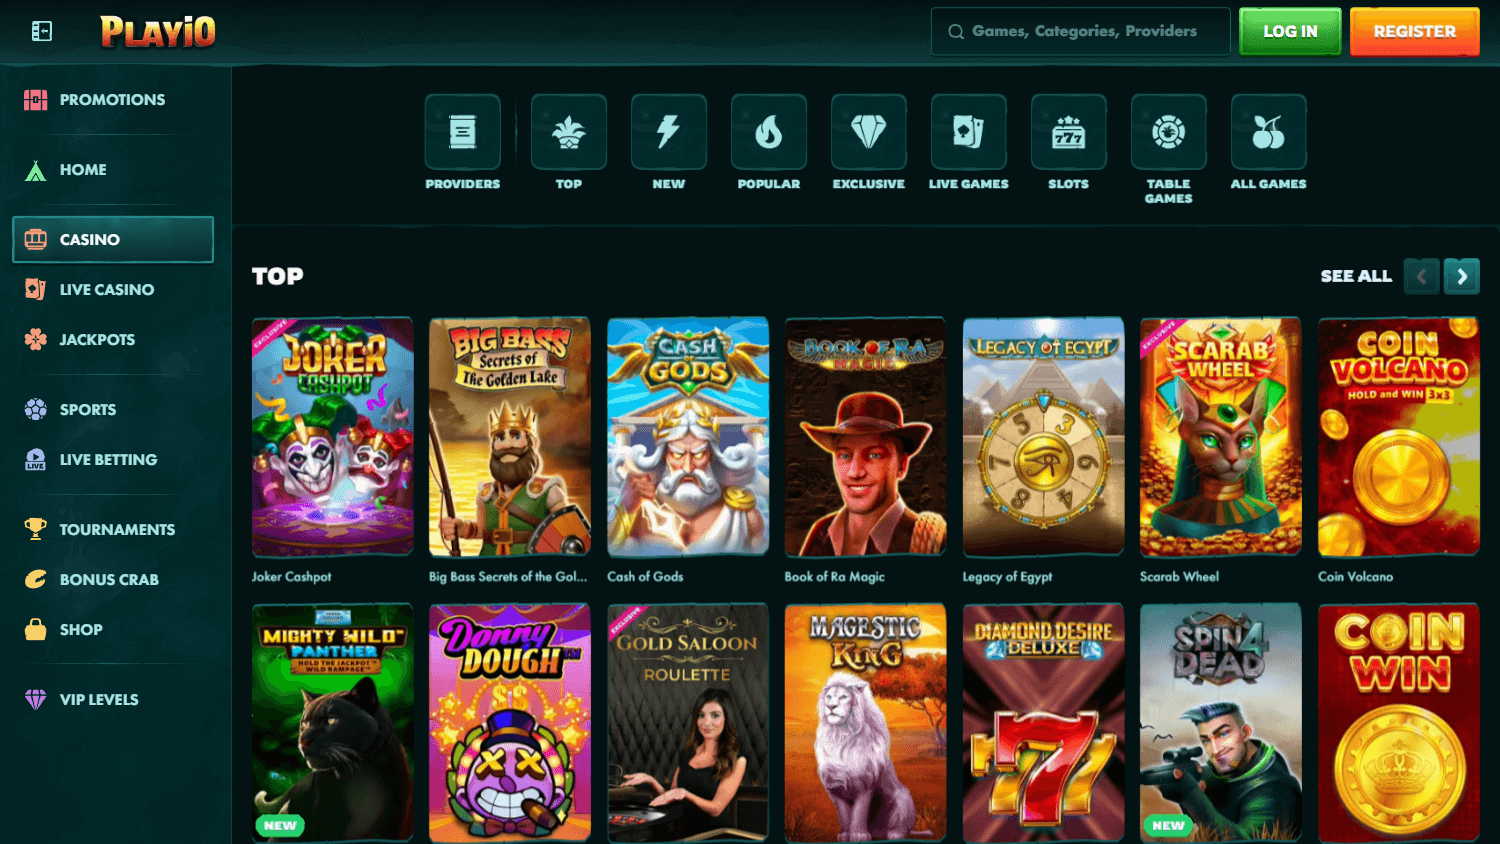Open Donny Dough game thumbnail
The image size is (1500, 844).
click(x=510, y=722)
